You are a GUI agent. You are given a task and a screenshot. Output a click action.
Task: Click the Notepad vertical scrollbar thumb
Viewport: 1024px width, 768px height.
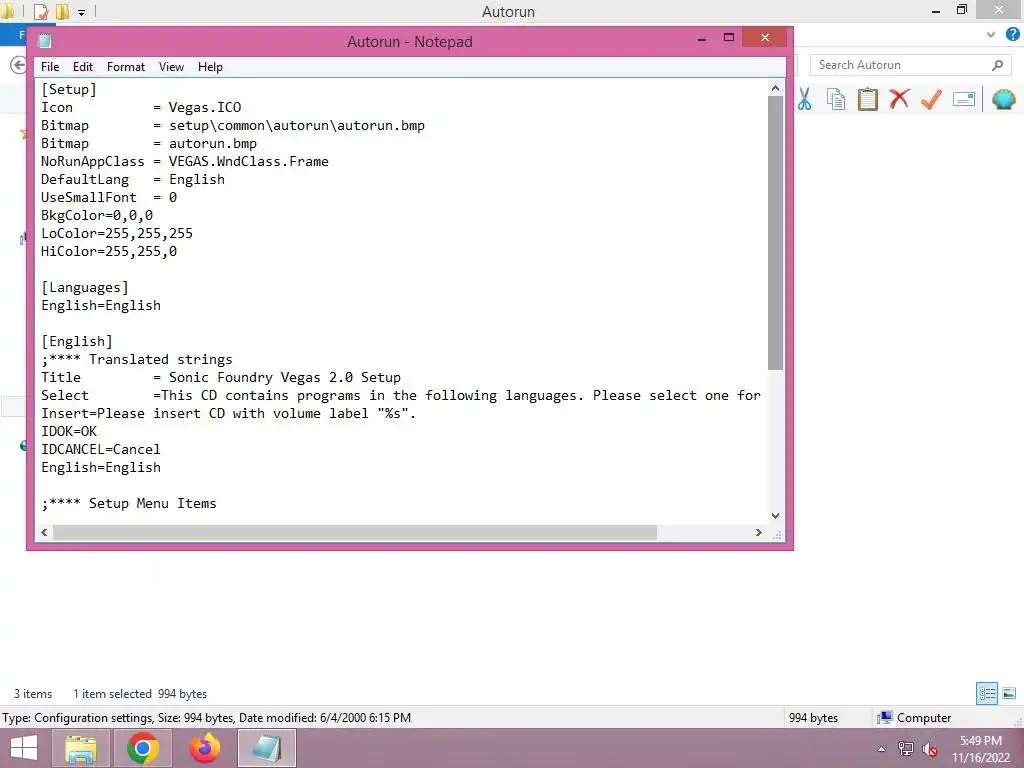(775, 233)
